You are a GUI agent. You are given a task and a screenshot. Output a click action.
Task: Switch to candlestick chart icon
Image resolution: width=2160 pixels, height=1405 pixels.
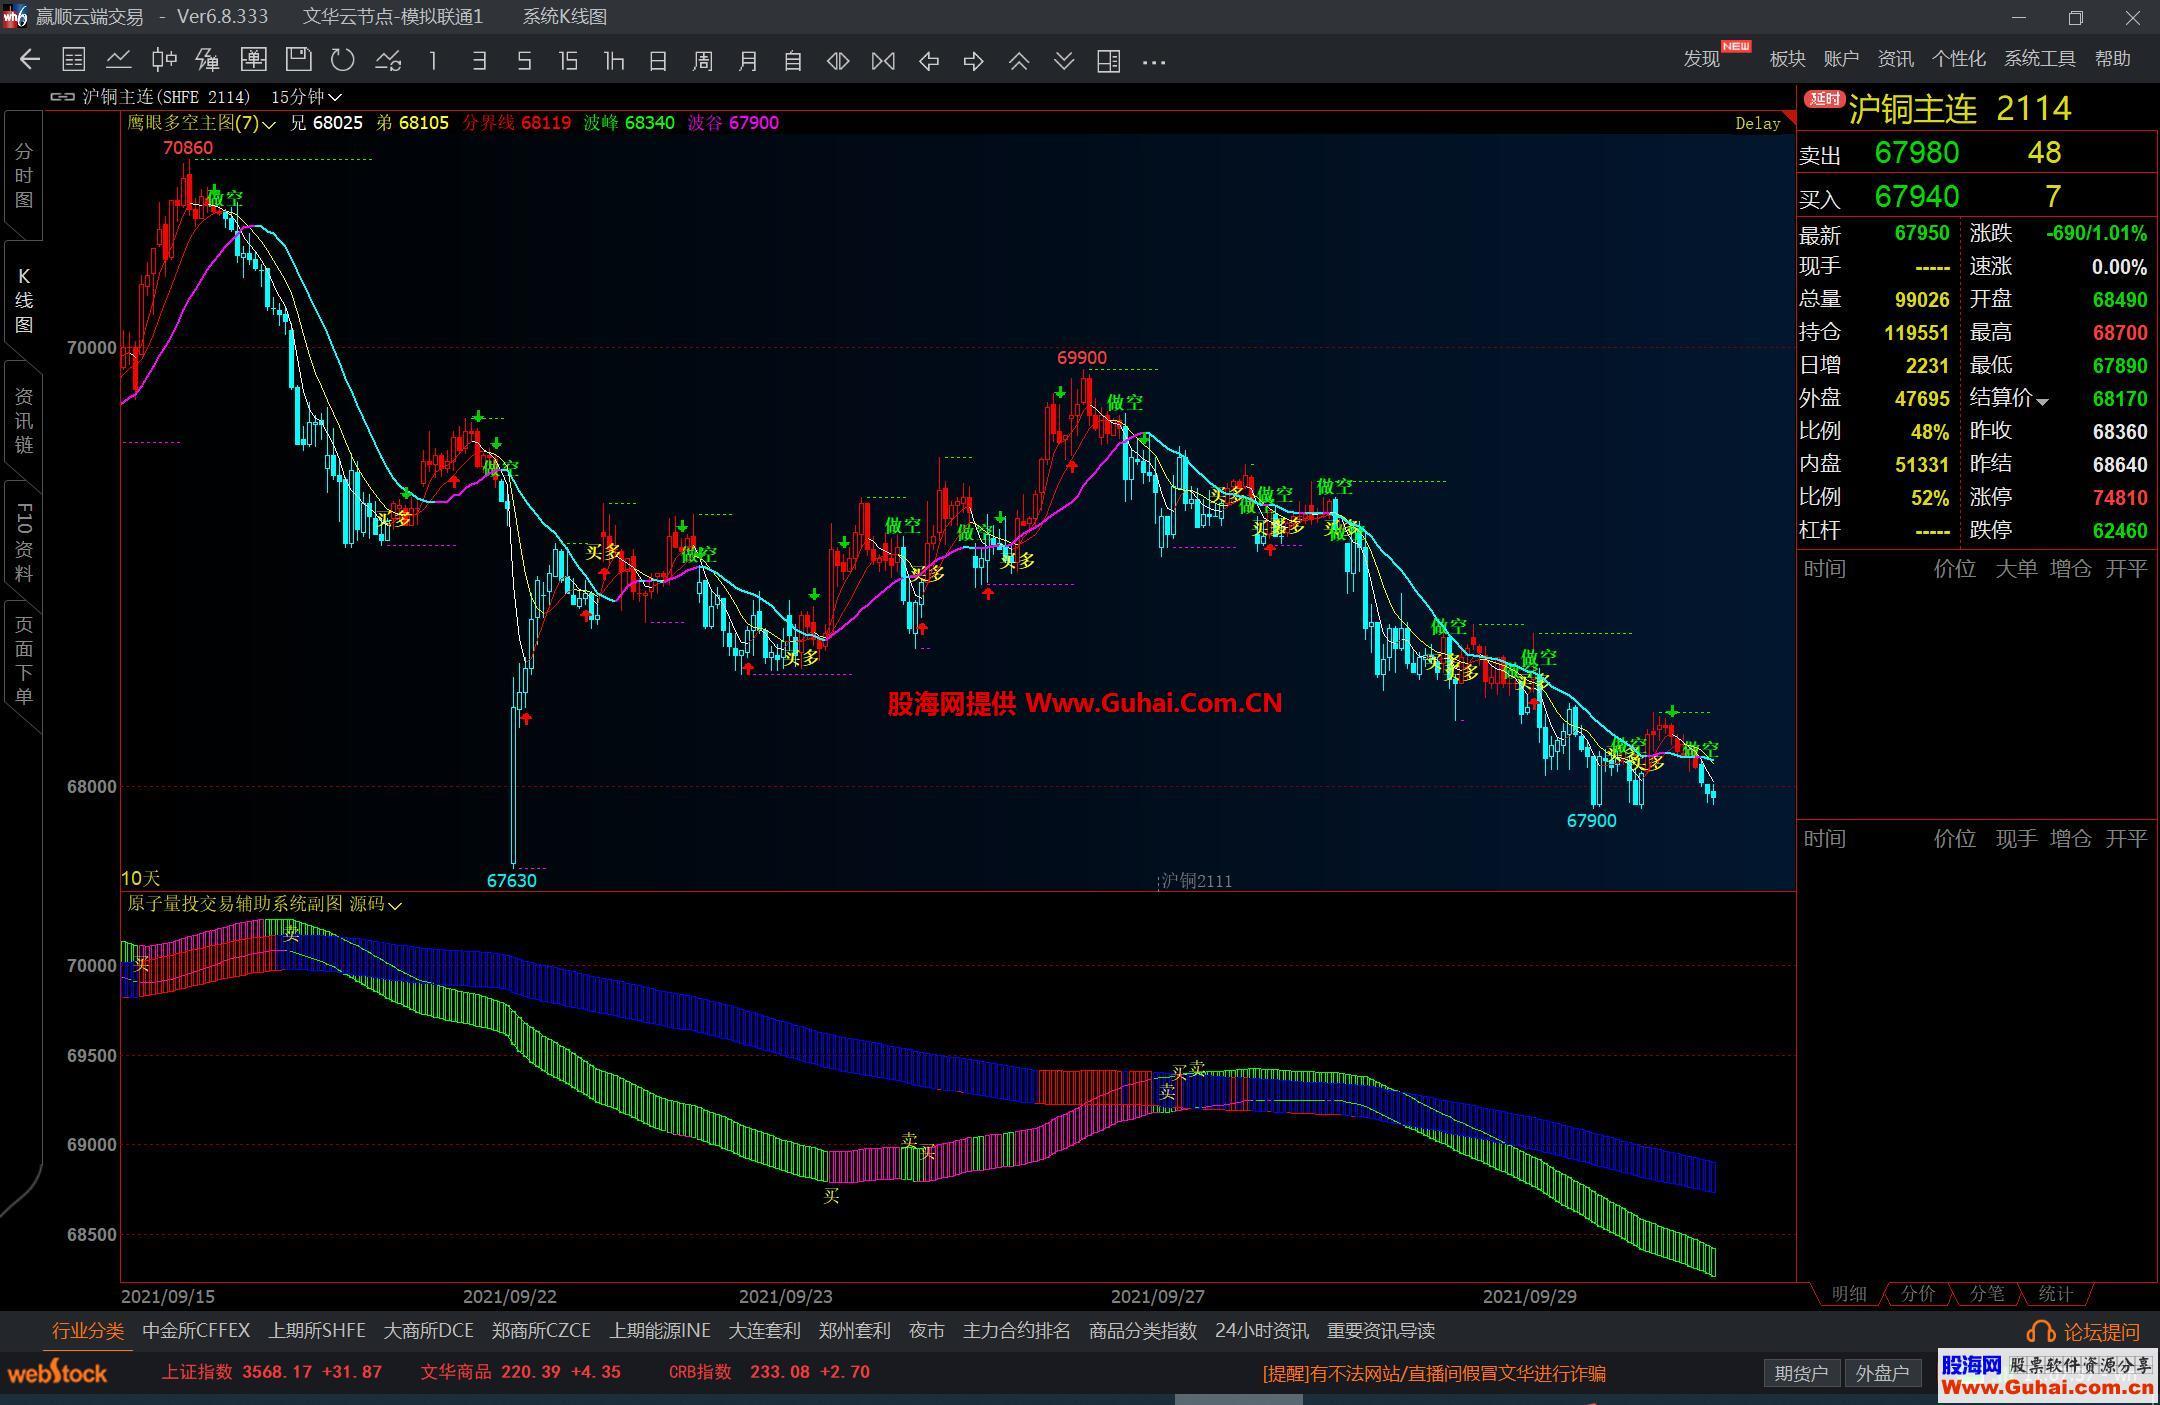pos(164,61)
